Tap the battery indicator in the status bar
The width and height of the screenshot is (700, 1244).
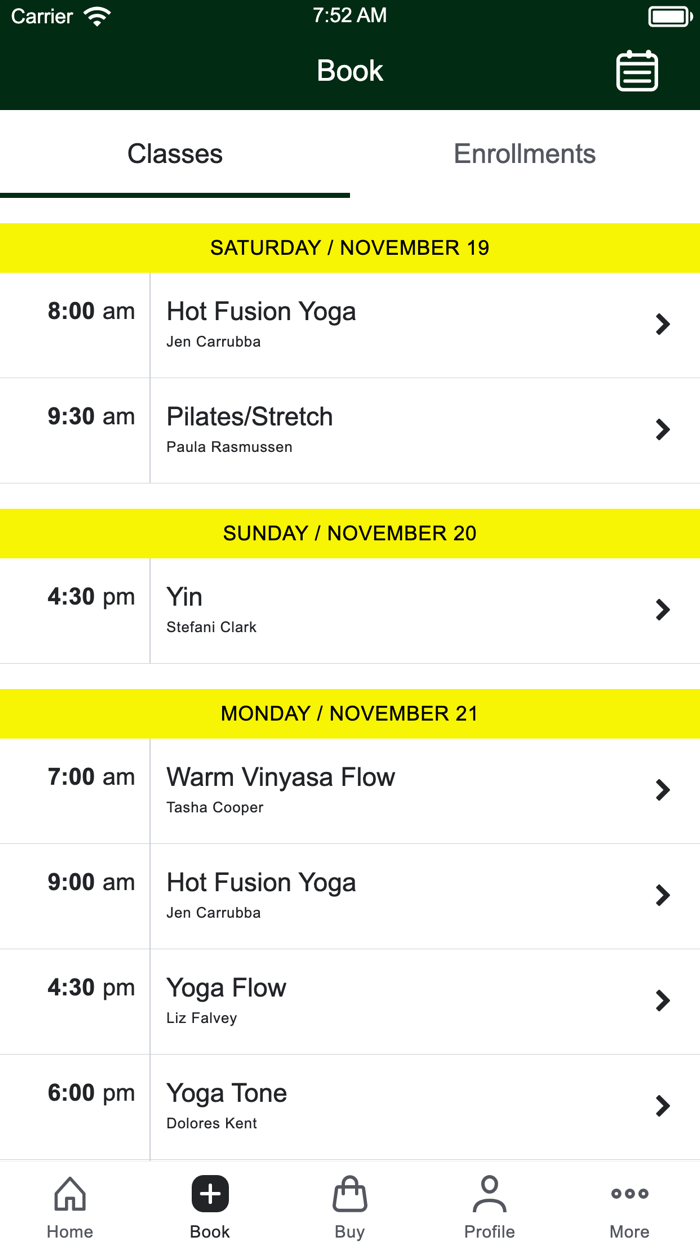668,15
